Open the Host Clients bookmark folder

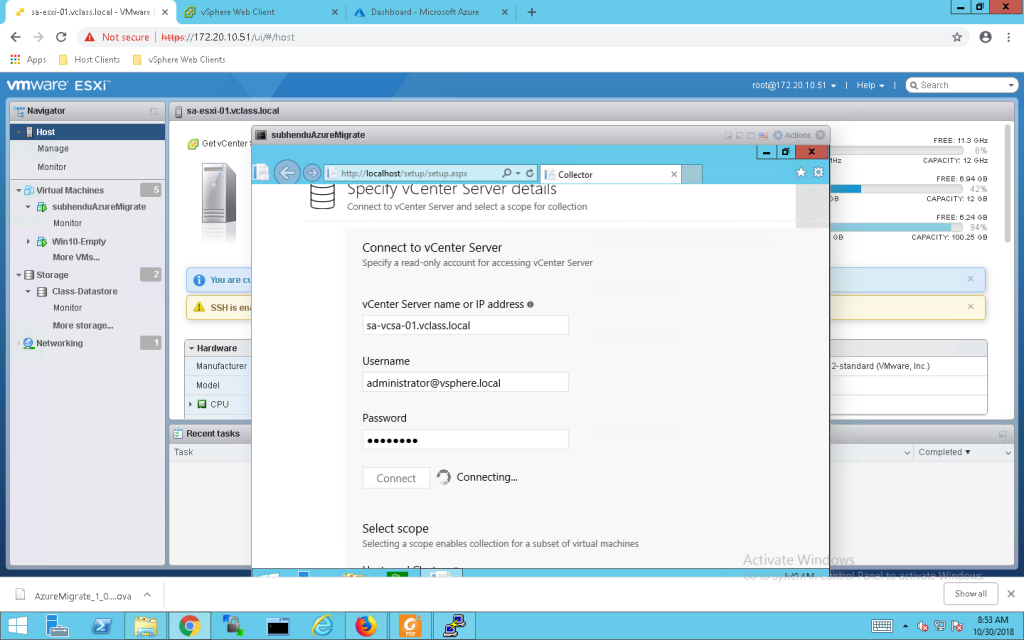[x=89, y=59]
